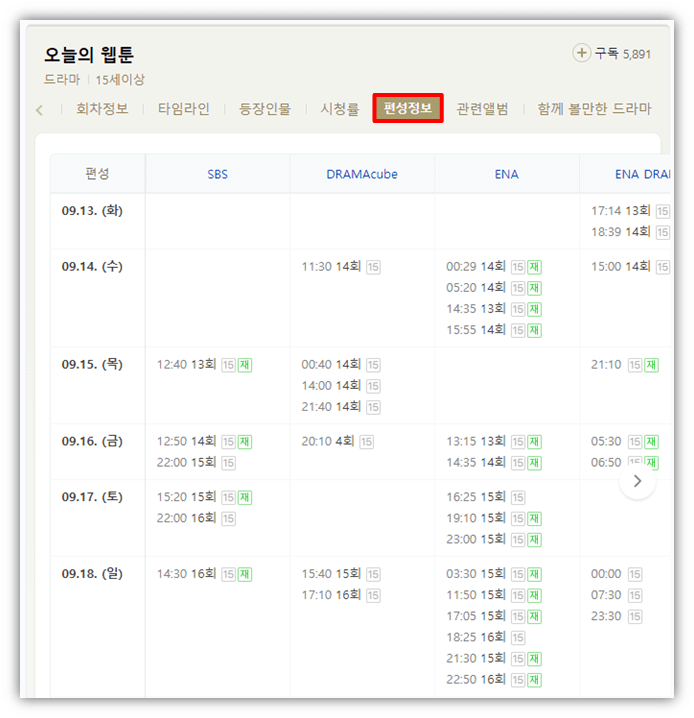Click the 편성 column header

coord(98,174)
